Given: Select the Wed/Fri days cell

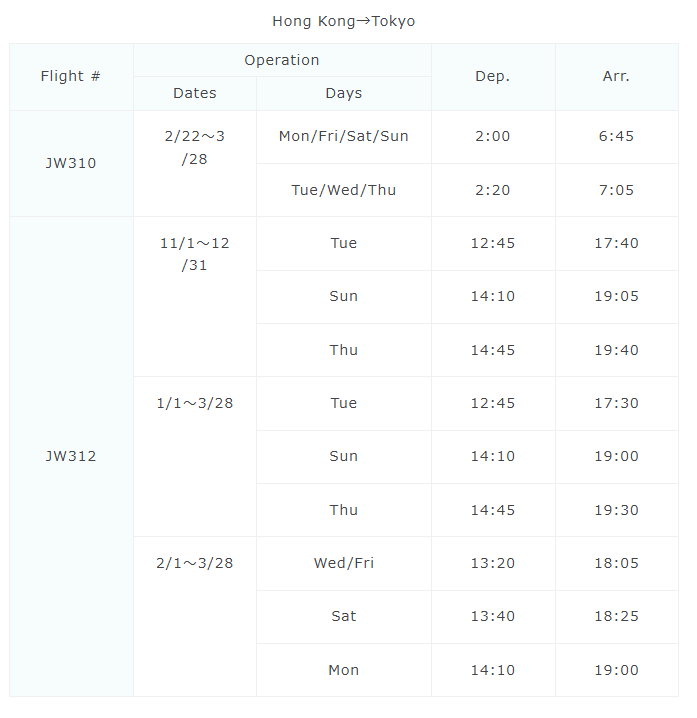Looking at the screenshot, I should click(343, 563).
